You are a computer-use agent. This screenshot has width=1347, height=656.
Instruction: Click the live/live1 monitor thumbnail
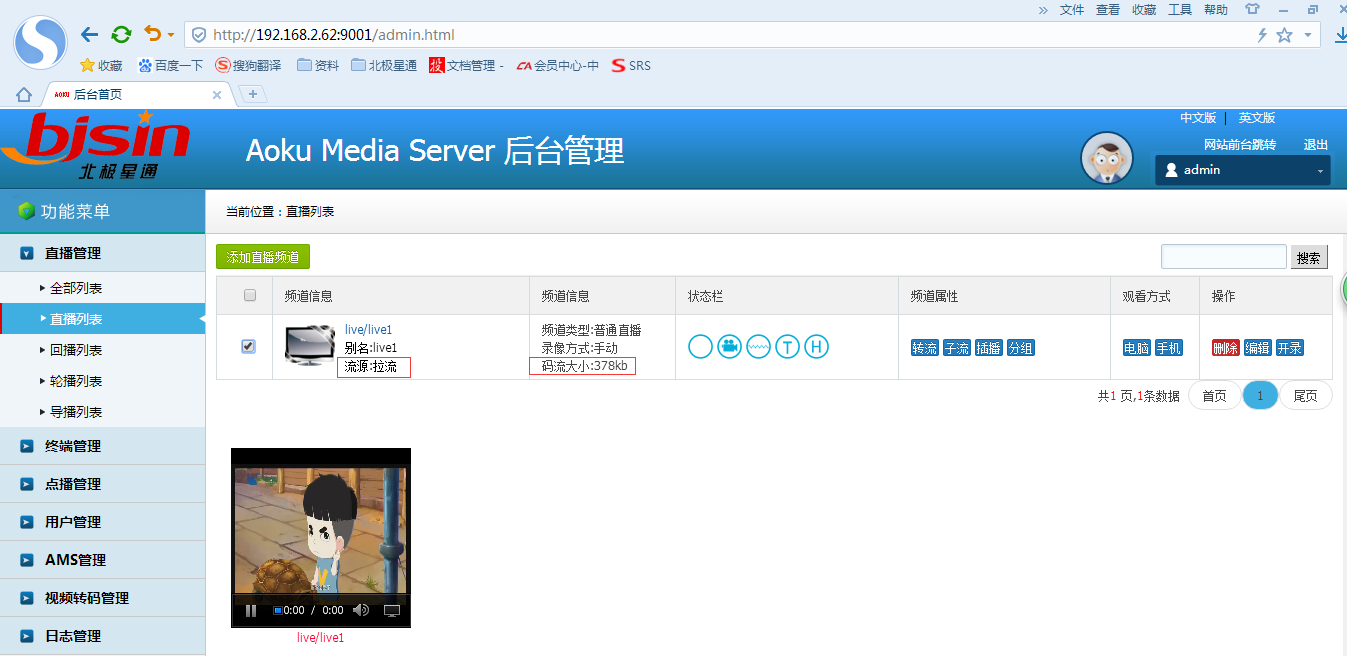310,345
